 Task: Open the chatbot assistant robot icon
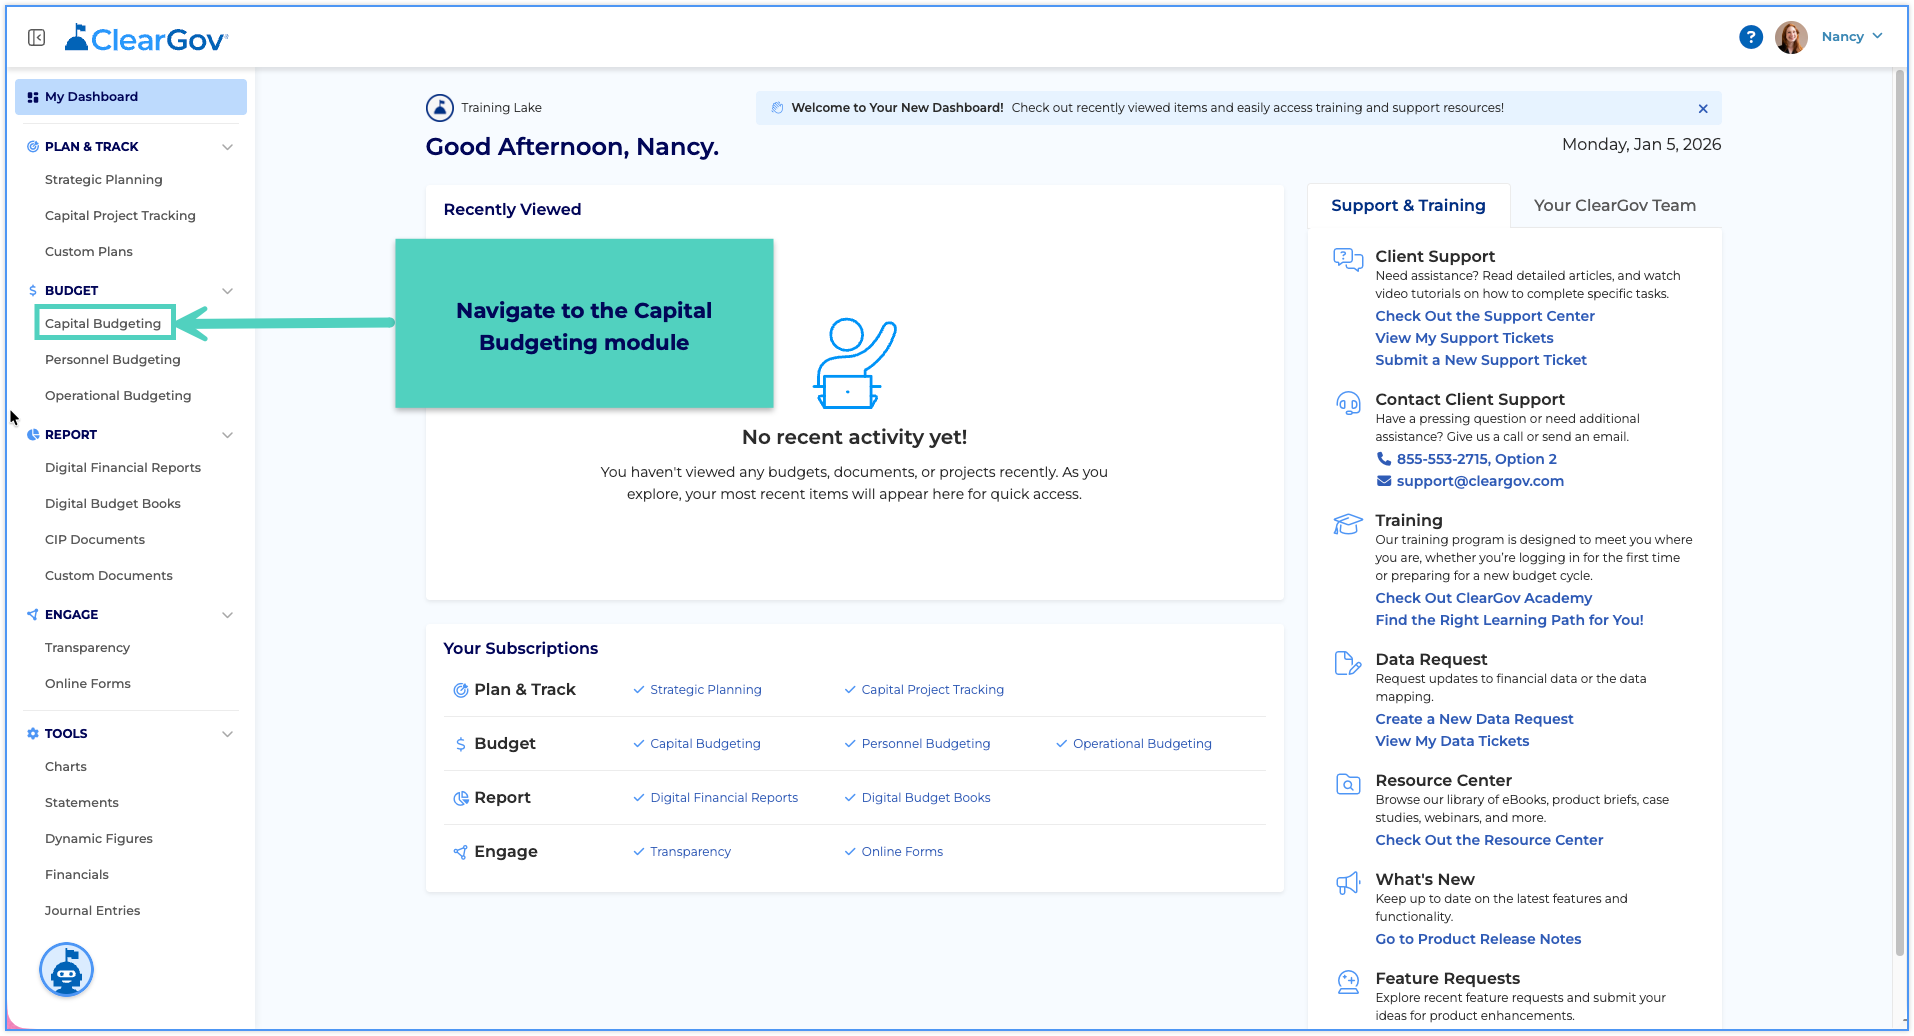pyautogui.click(x=66, y=969)
